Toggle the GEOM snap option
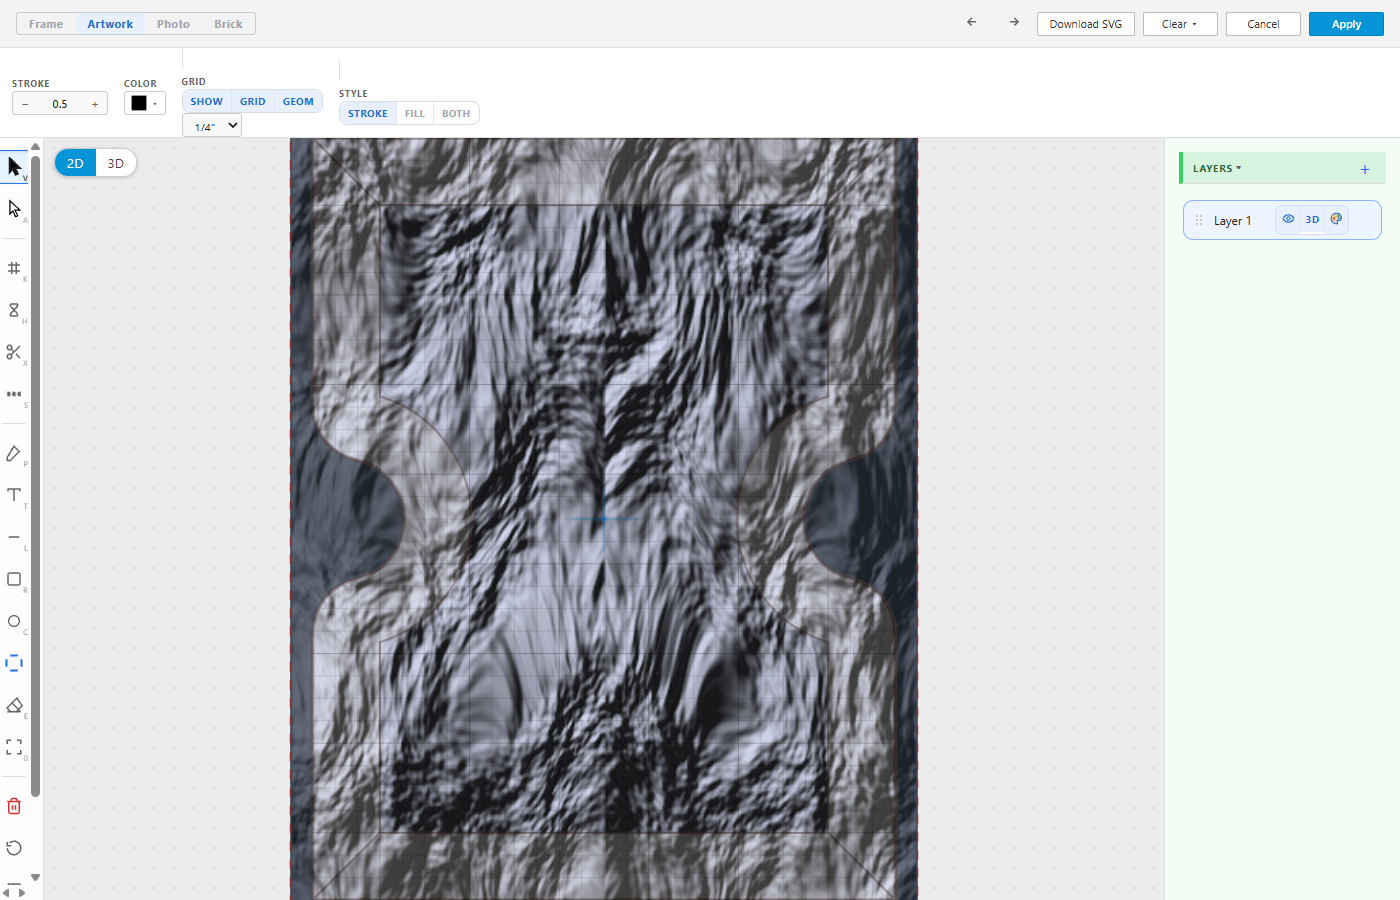Image resolution: width=1400 pixels, height=900 pixels. click(298, 101)
